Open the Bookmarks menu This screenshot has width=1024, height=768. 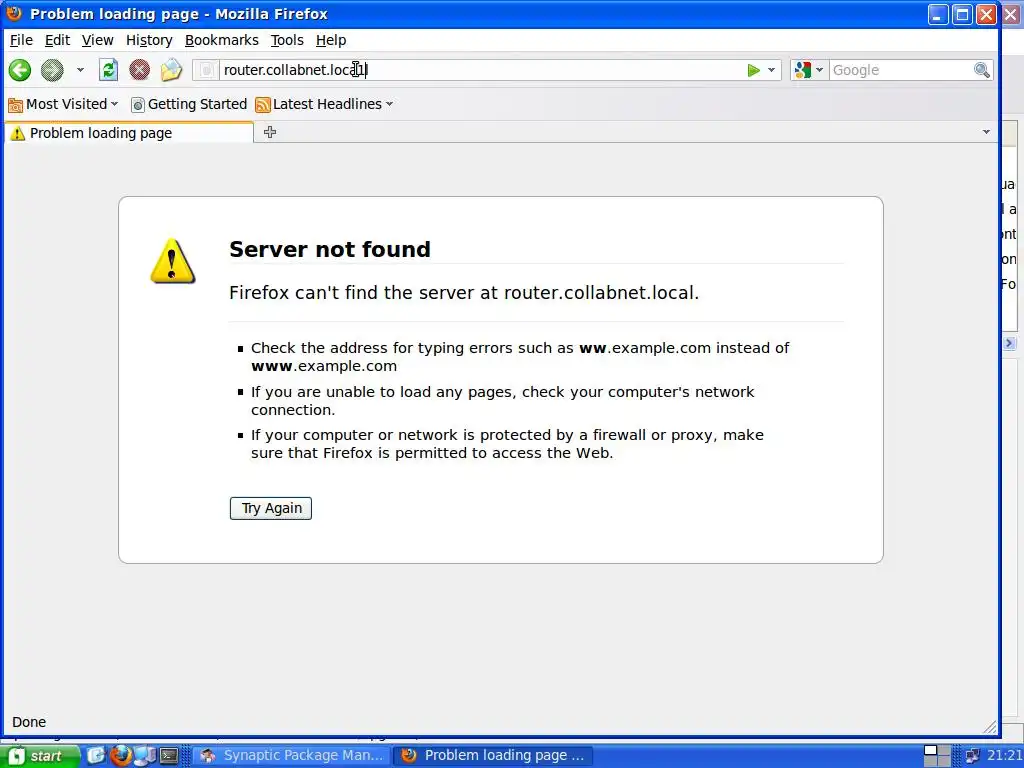click(221, 40)
